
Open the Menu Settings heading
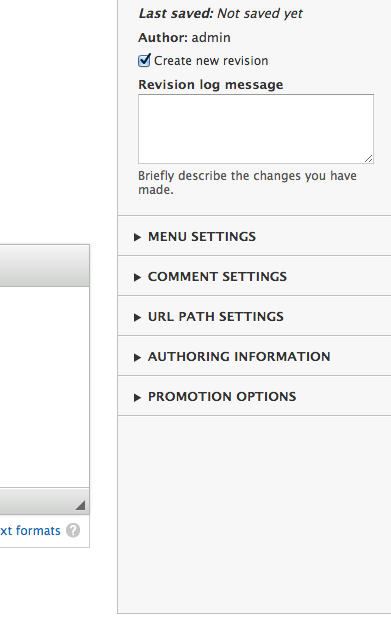tap(202, 237)
